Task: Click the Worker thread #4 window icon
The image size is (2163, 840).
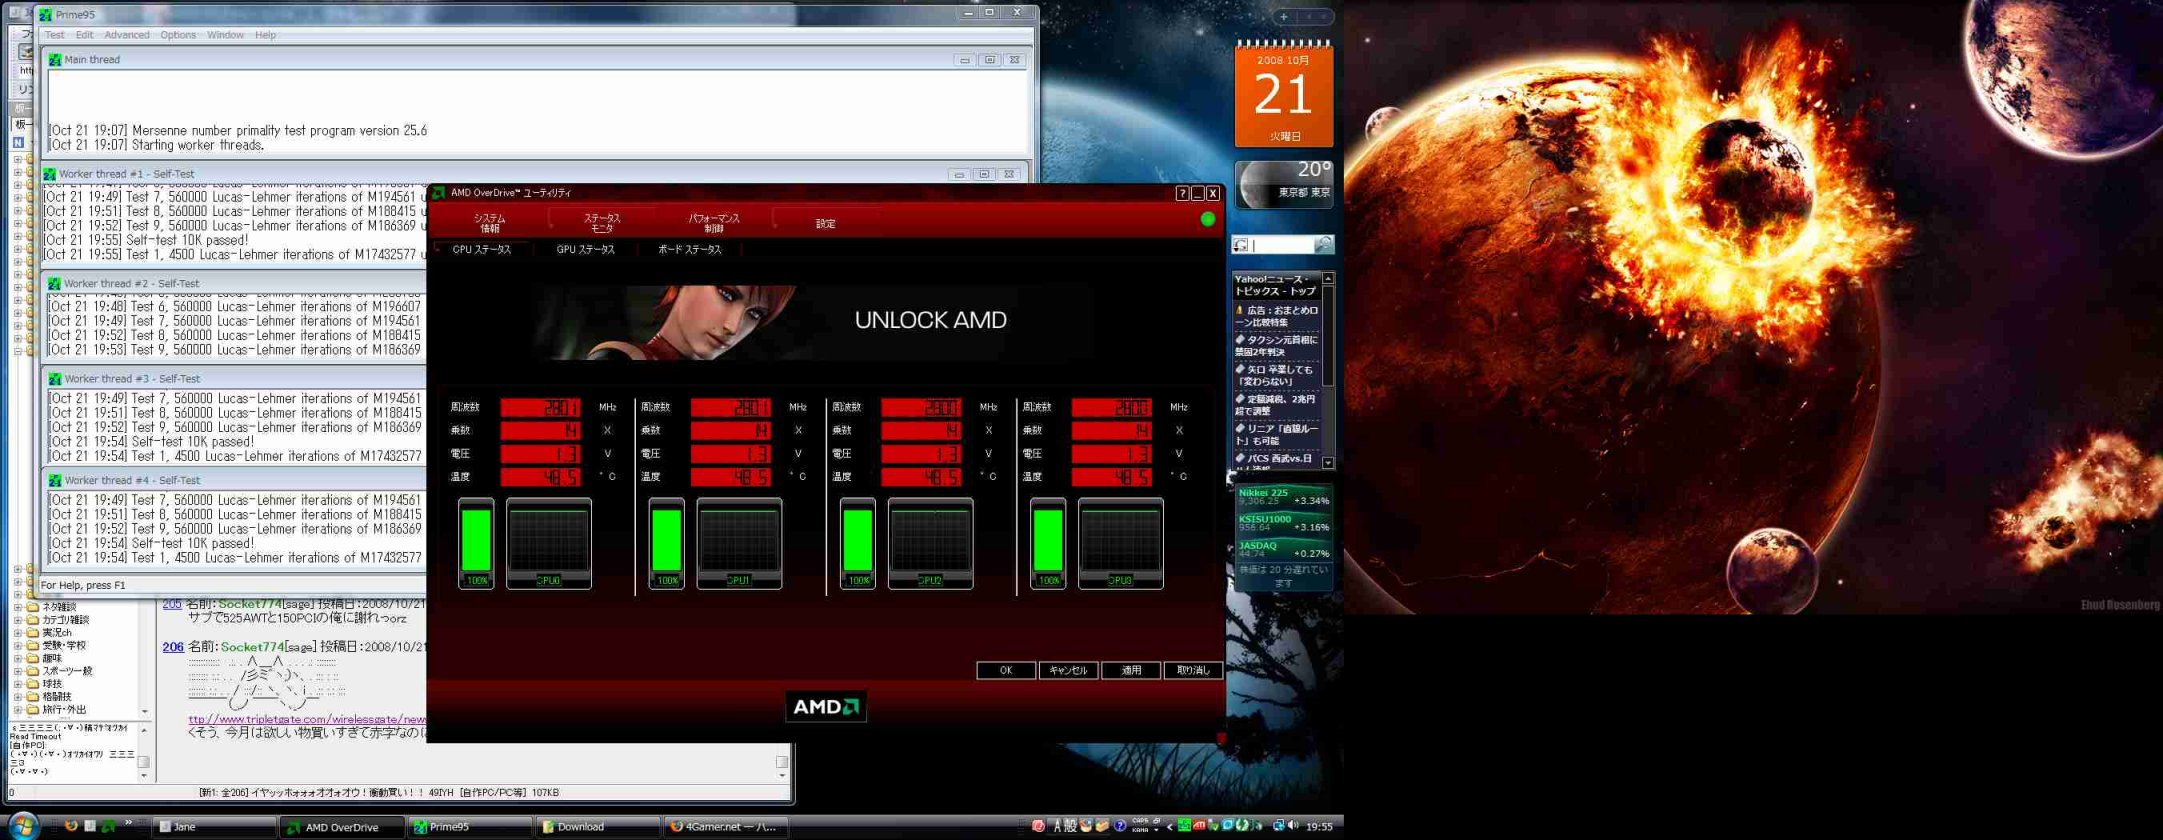Action: (x=54, y=481)
